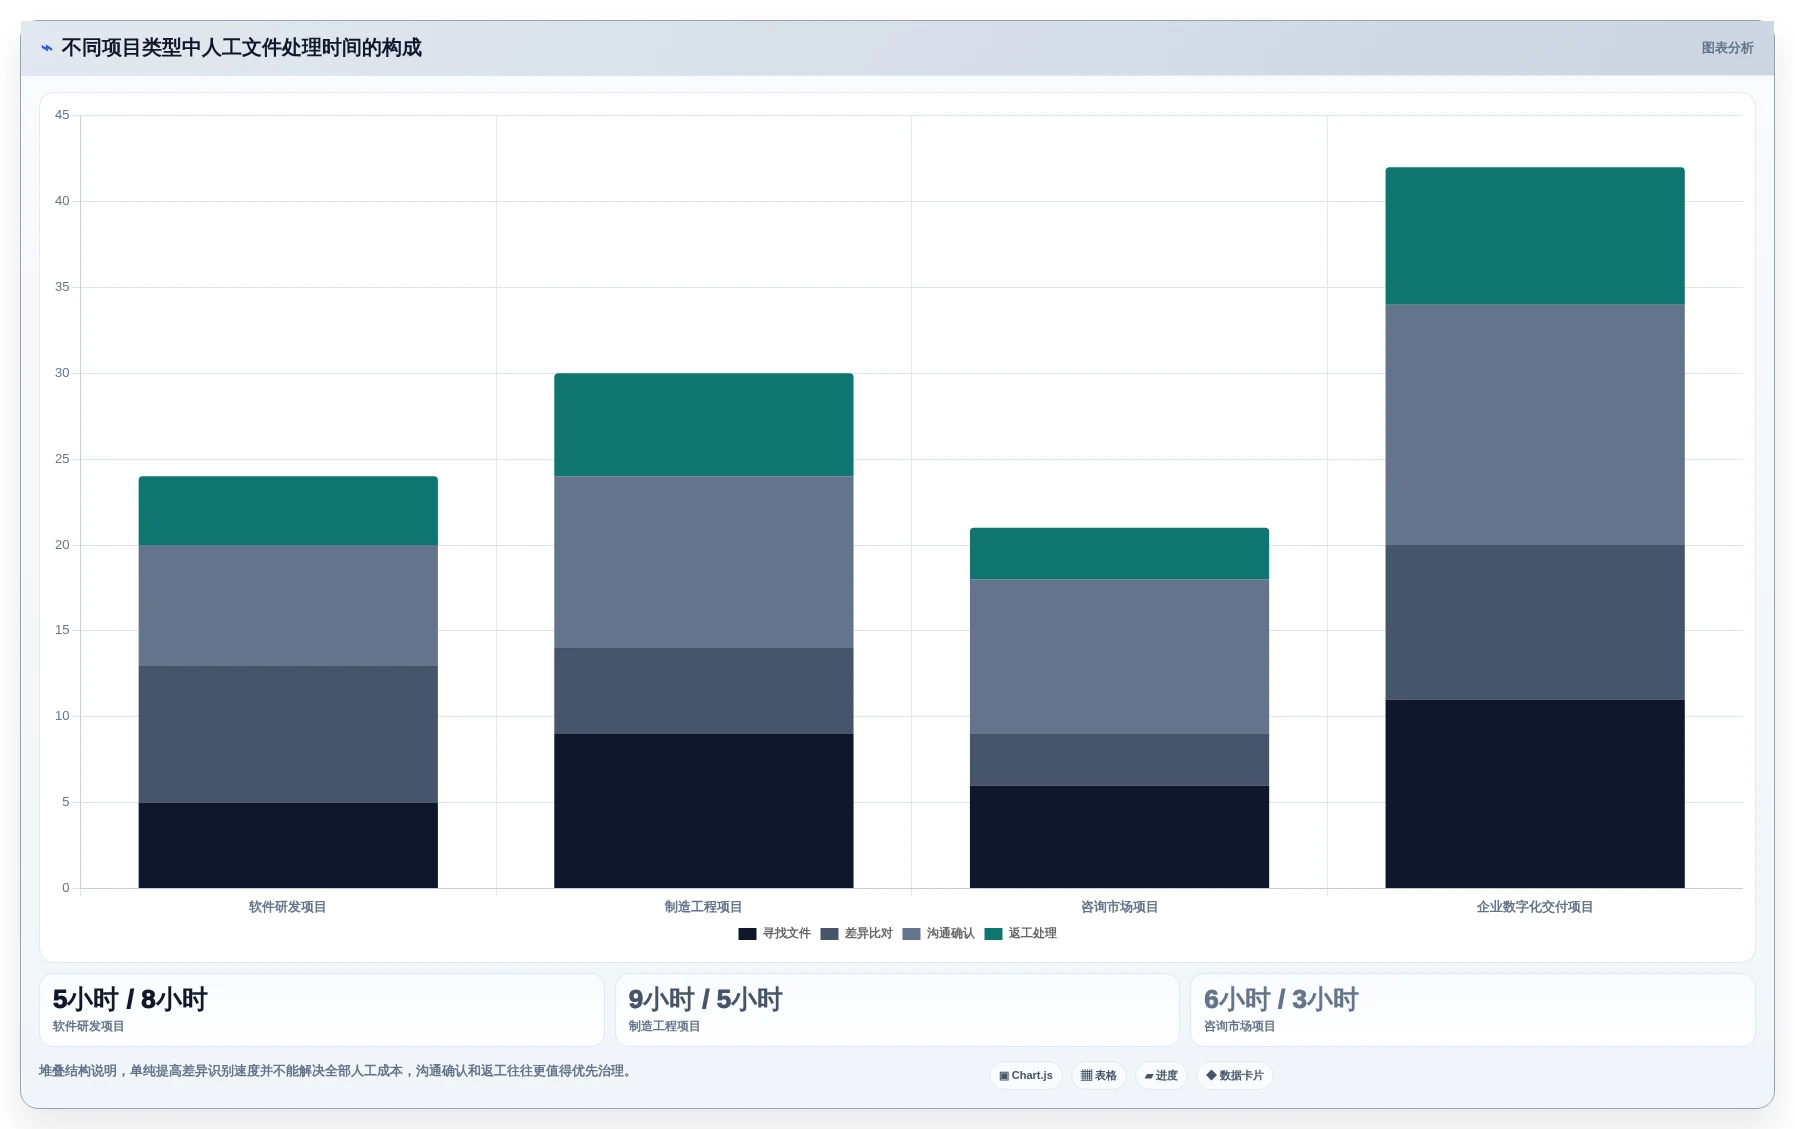The image size is (1795, 1129).
Task: Toggle the 沟通确认 legend swatch
Action: point(911,934)
